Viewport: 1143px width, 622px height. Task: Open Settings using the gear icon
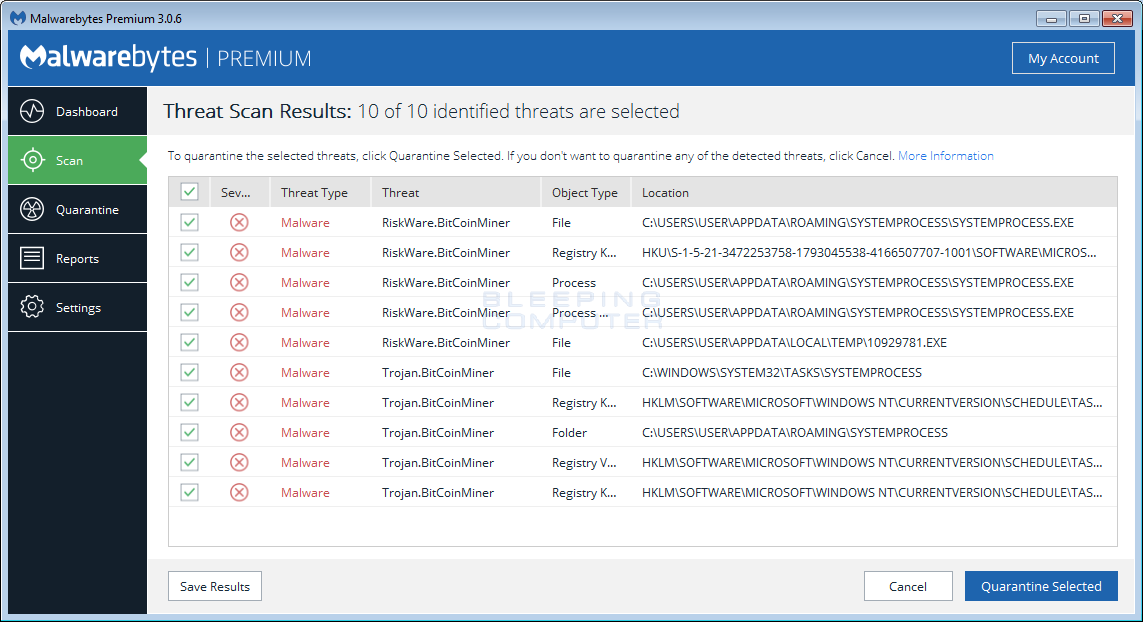(x=35, y=307)
